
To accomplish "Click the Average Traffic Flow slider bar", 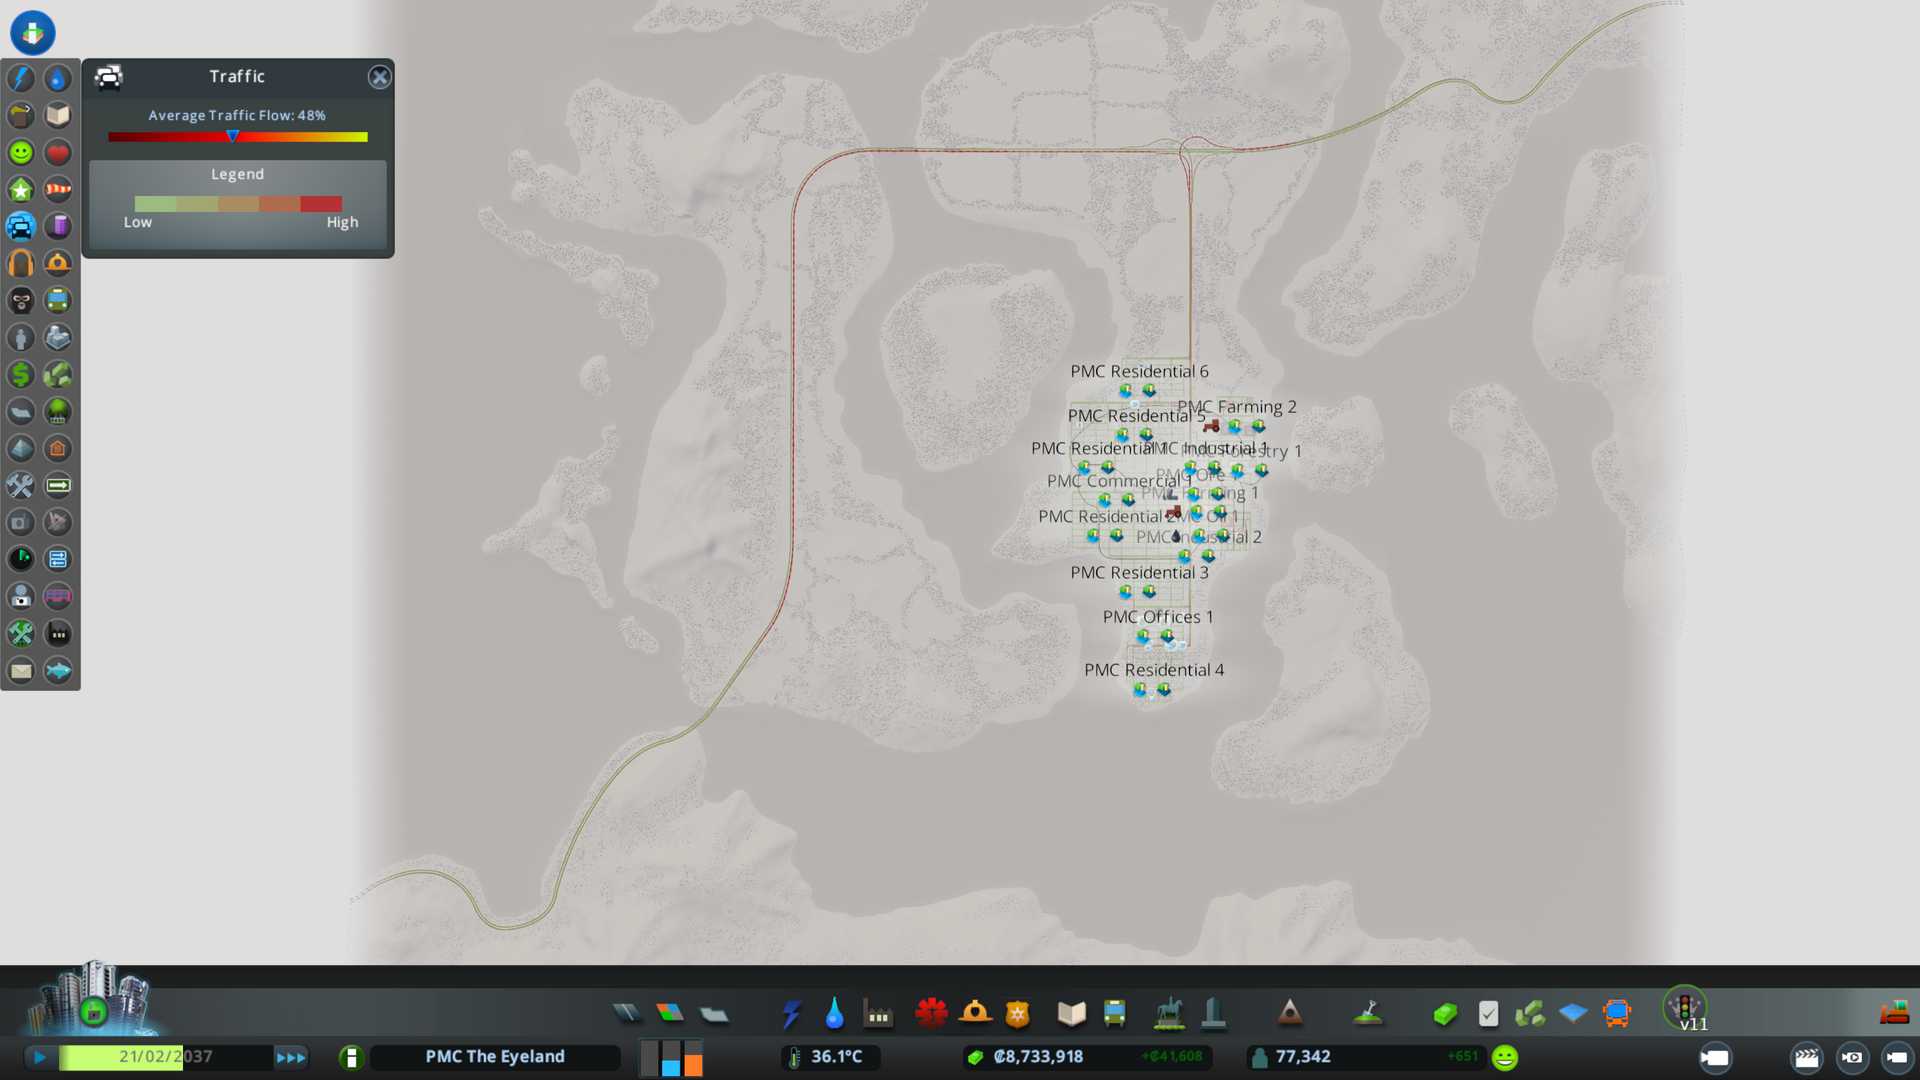I will (238, 137).
